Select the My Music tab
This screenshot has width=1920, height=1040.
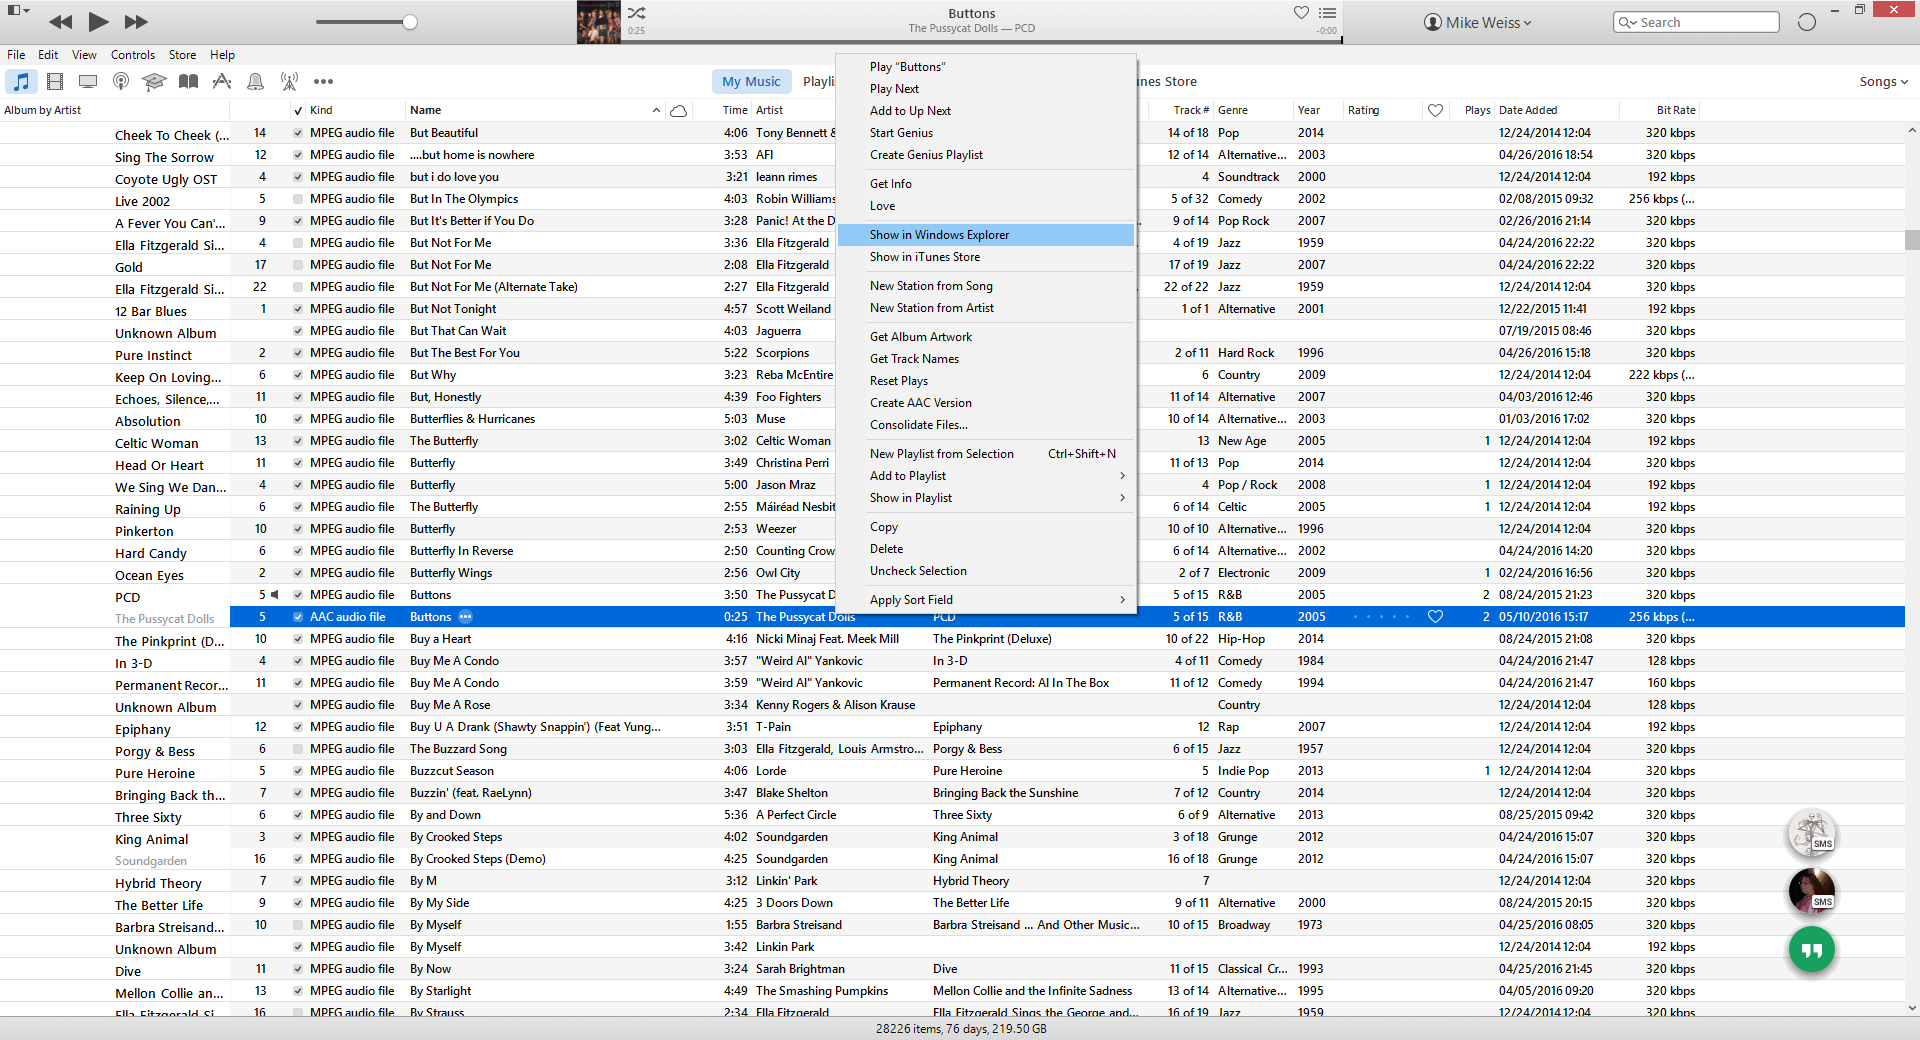pos(751,82)
